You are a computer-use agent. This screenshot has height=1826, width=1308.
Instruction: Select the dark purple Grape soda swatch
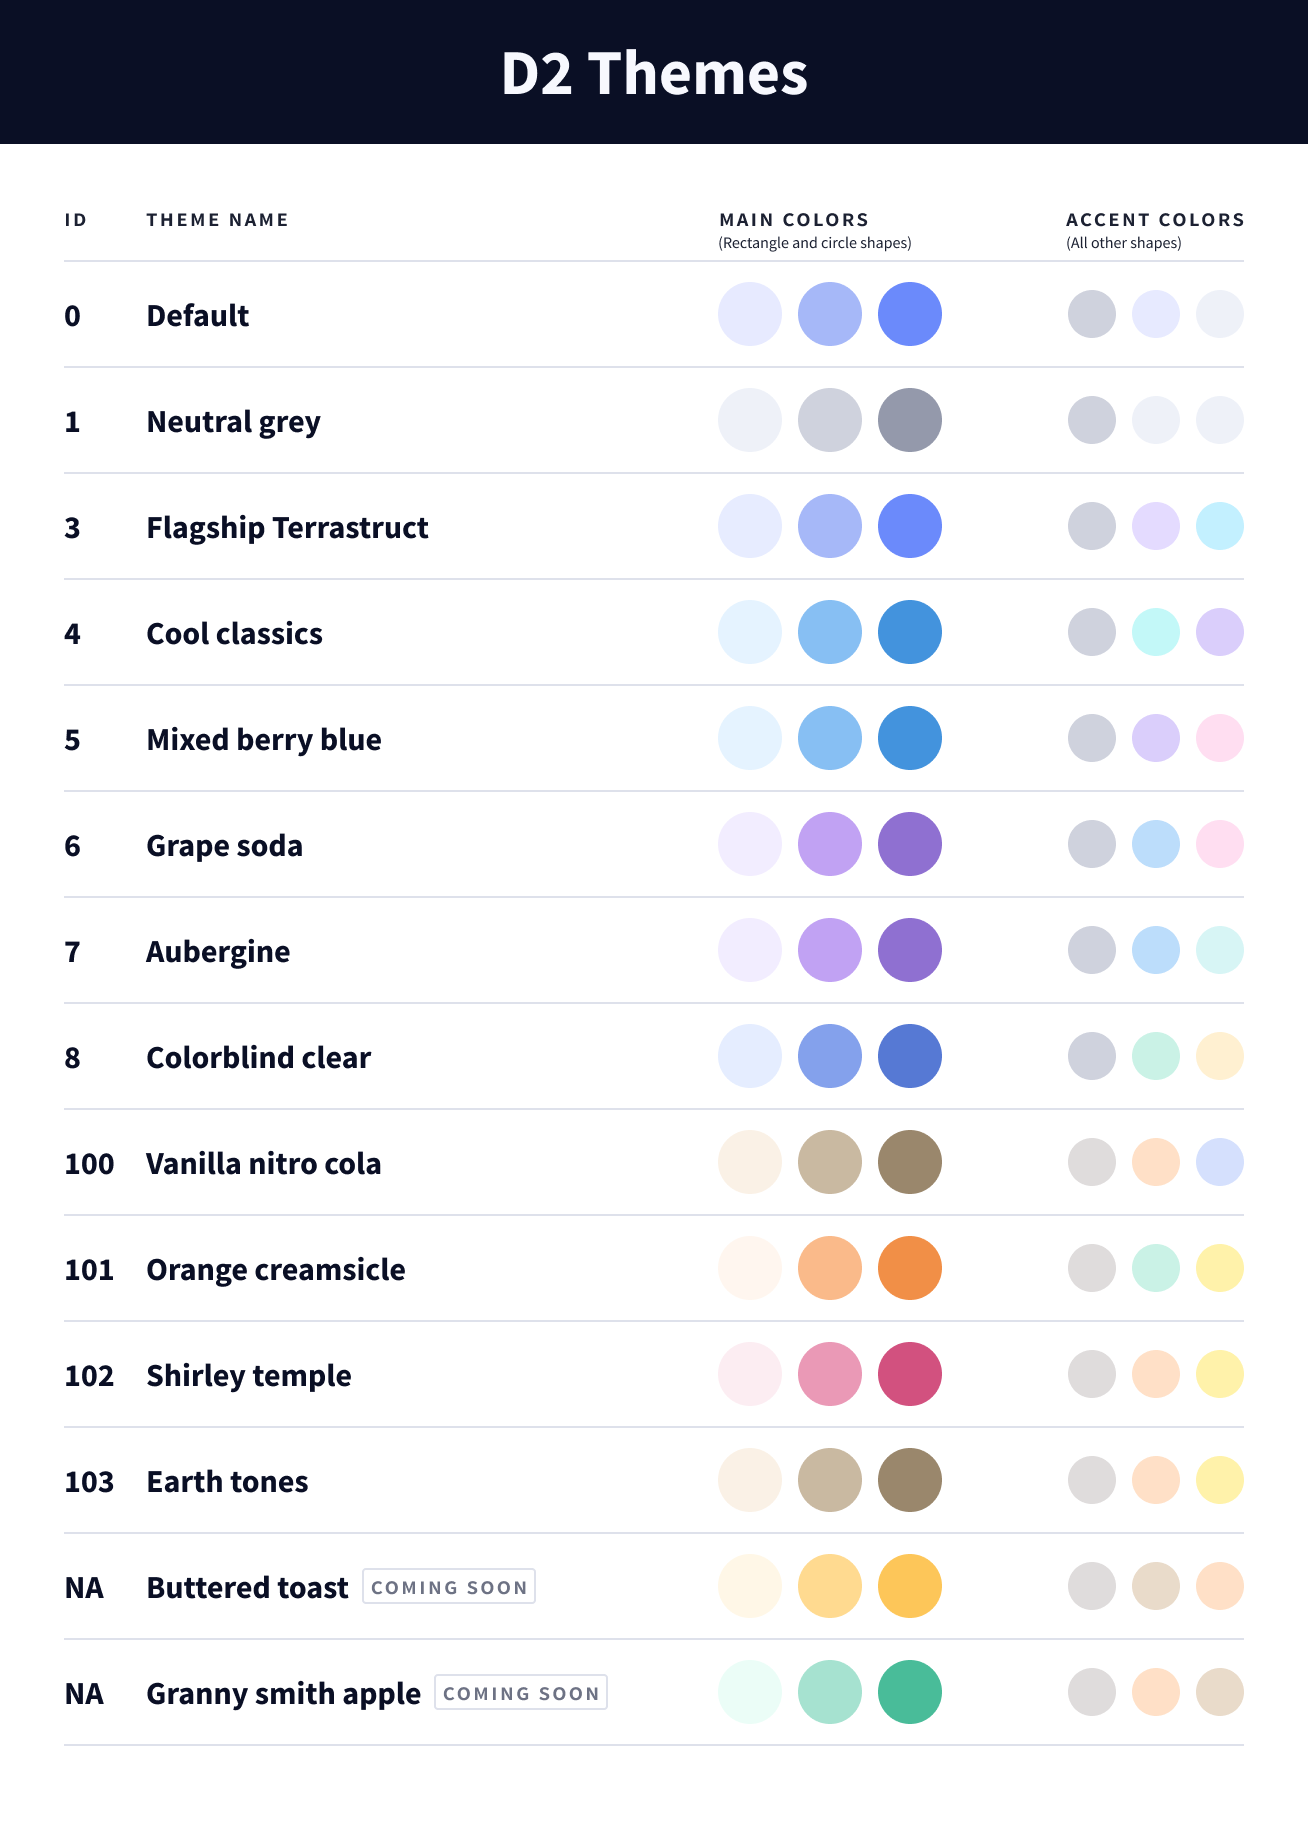coord(909,844)
